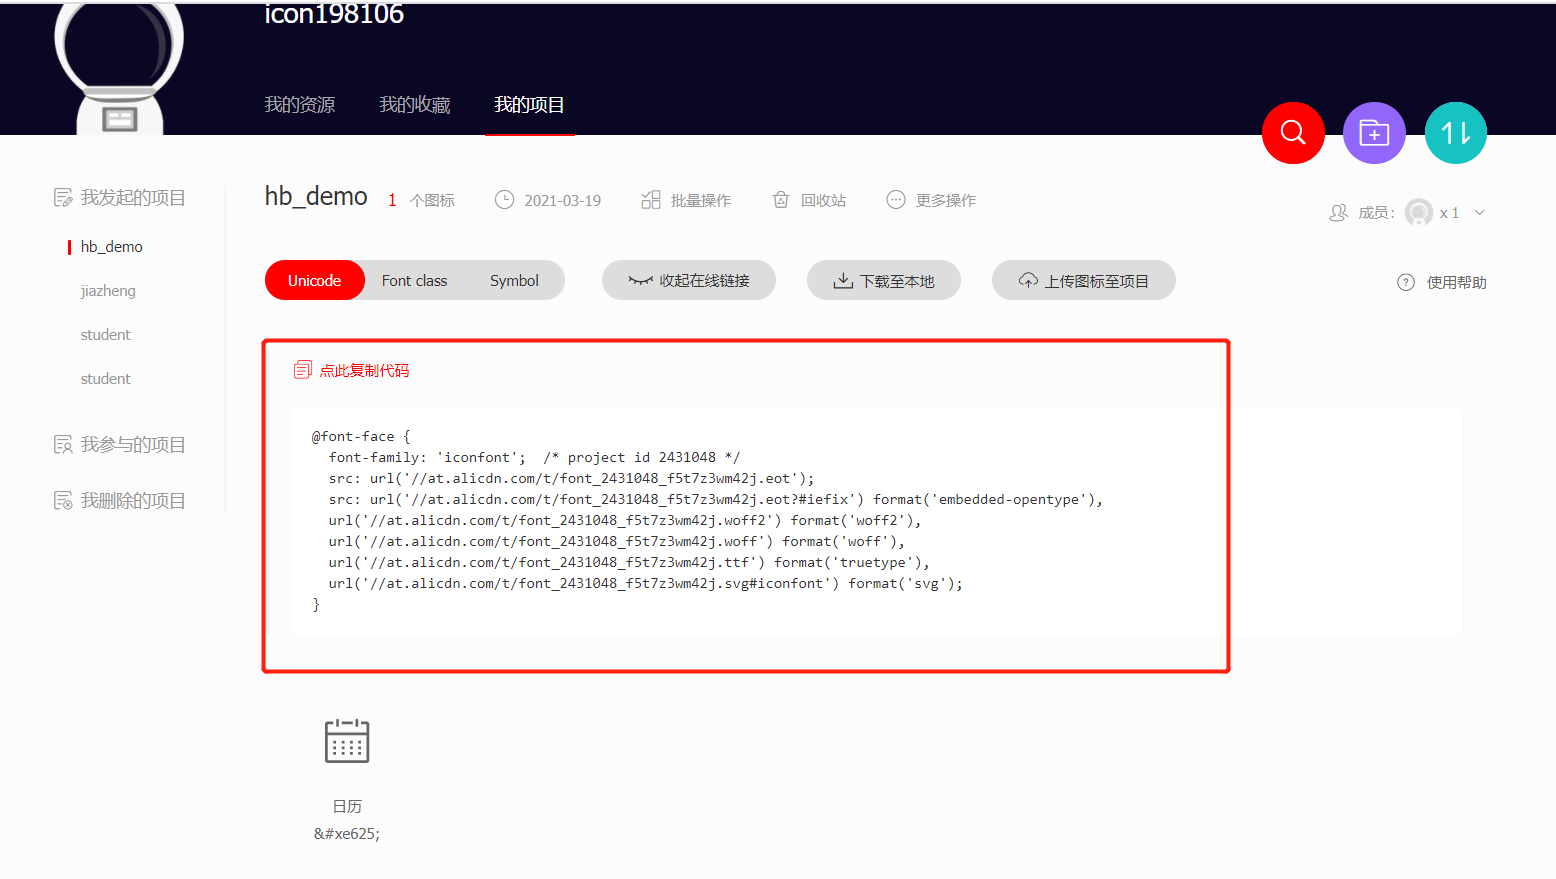This screenshot has width=1556, height=879.
Task: Expand the member list chevron next to x1
Action: (x=1479, y=212)
